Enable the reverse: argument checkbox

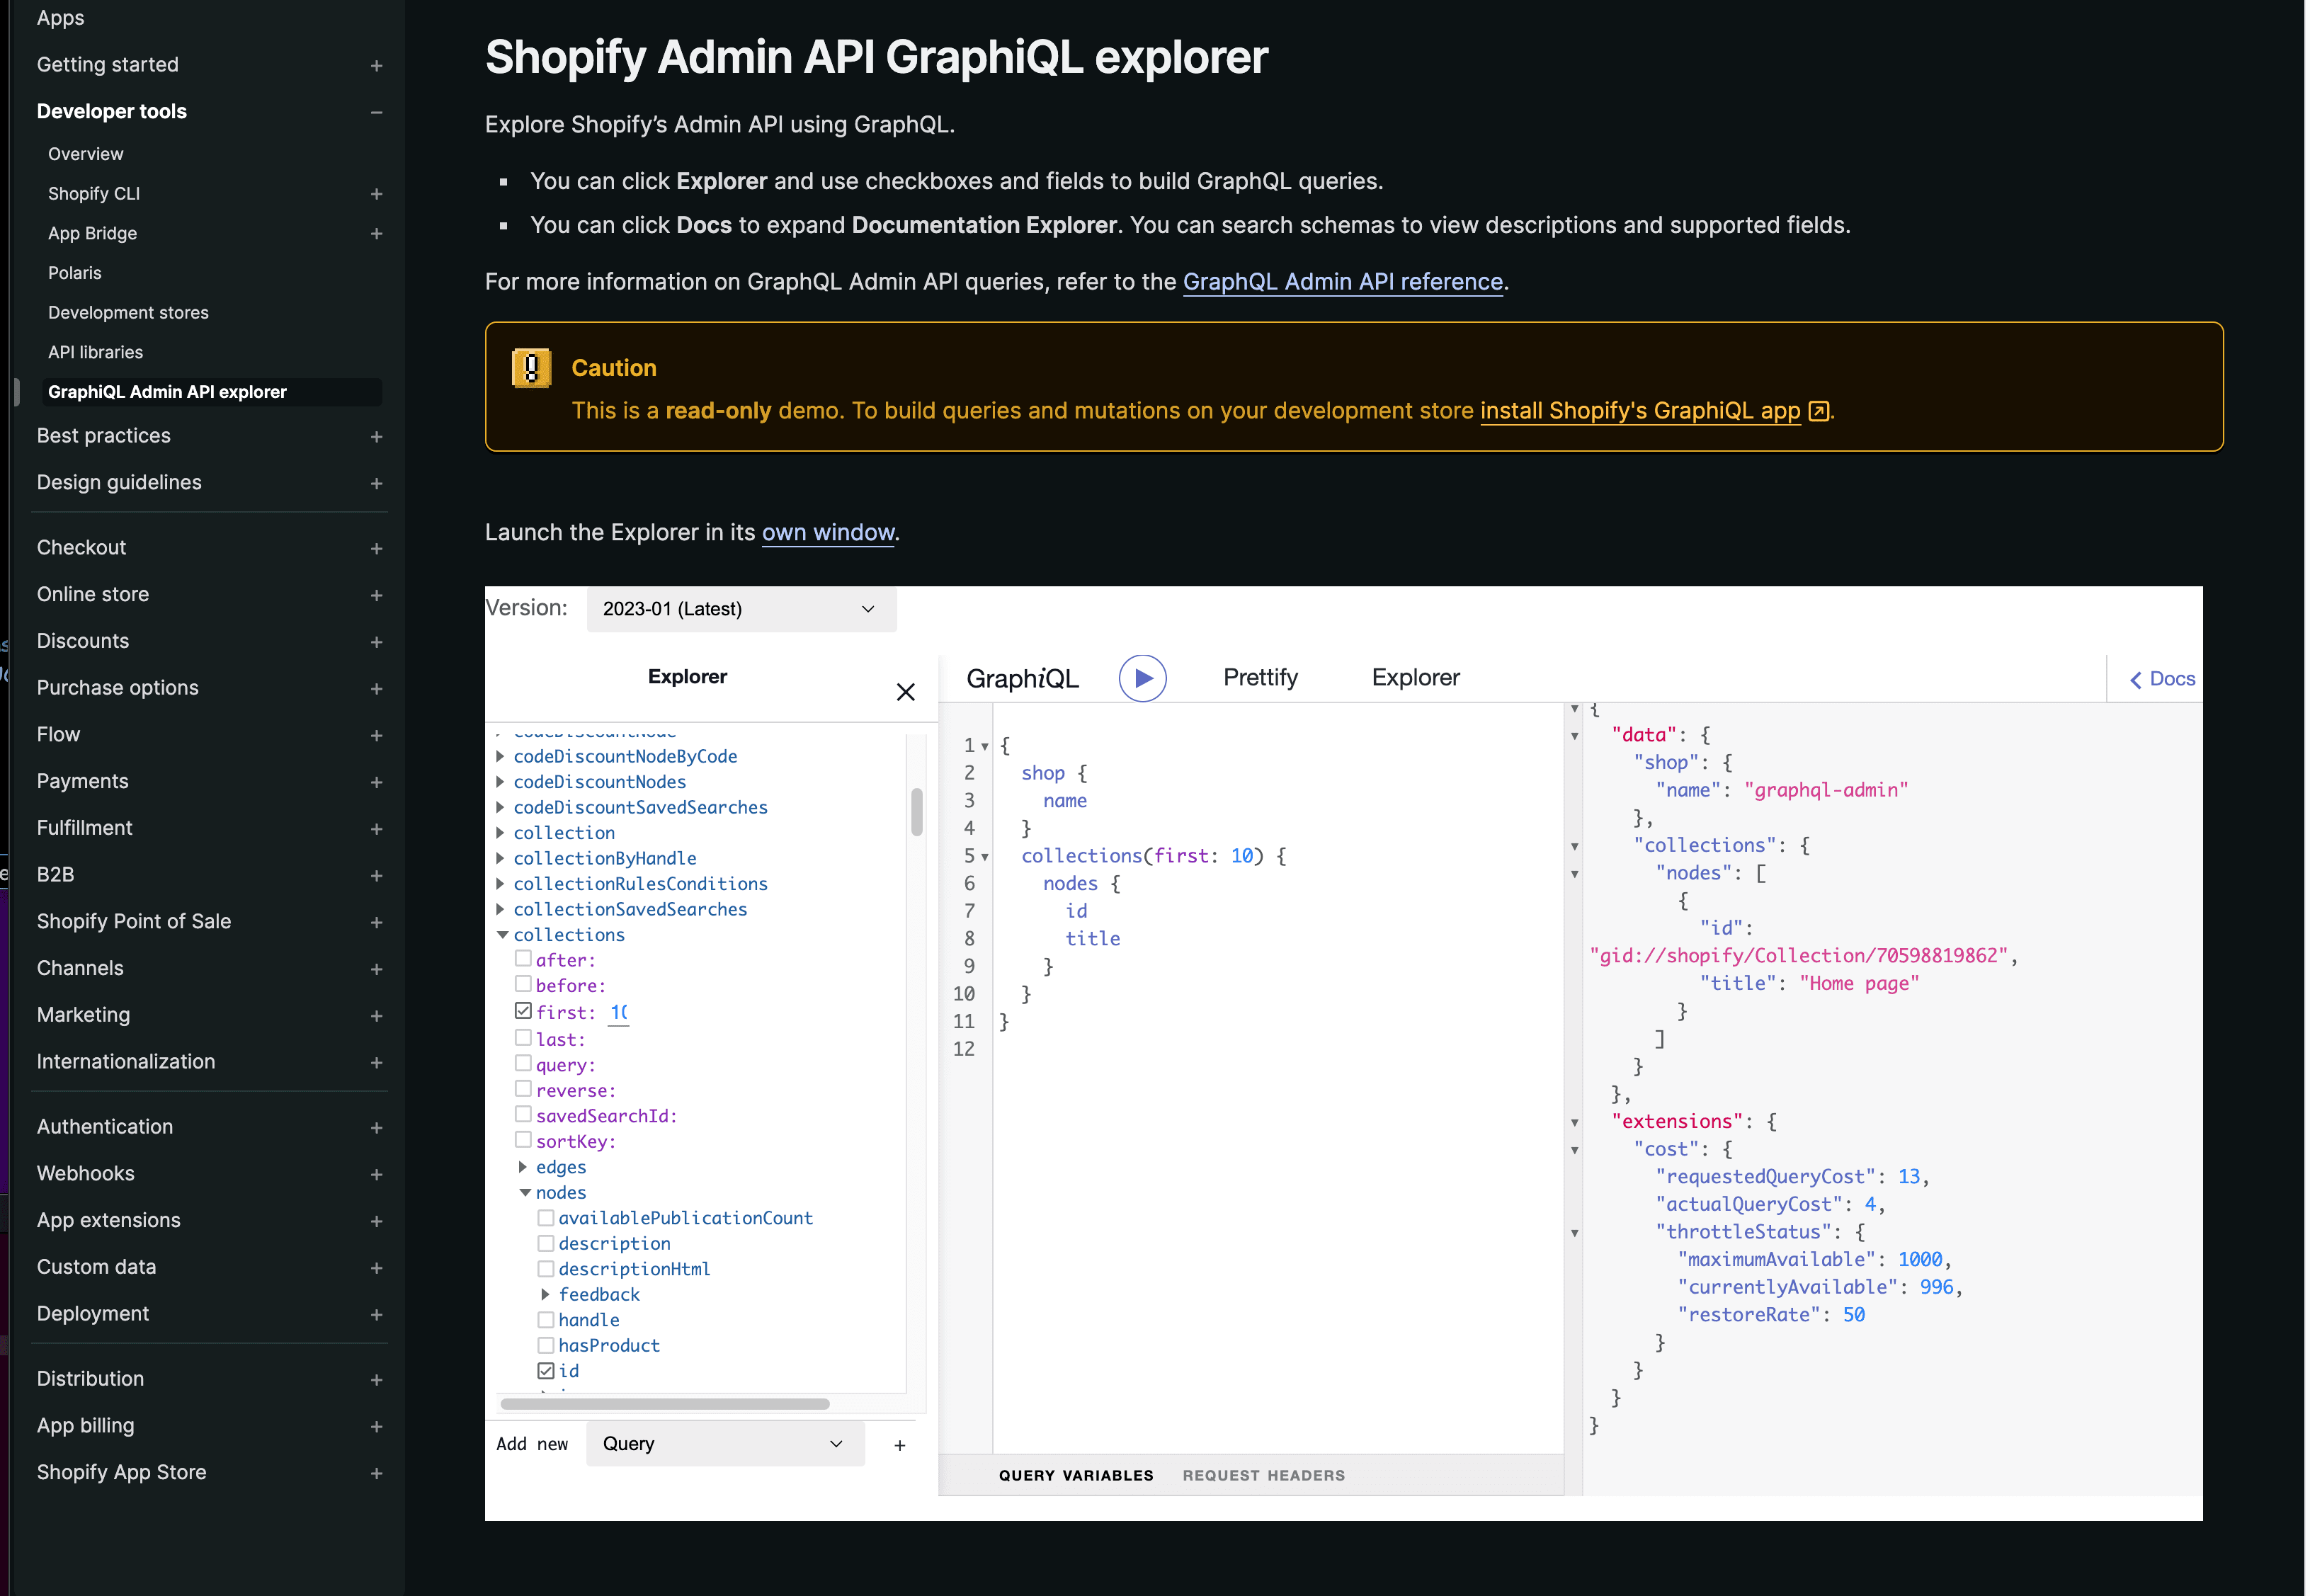pos(524,1088)
